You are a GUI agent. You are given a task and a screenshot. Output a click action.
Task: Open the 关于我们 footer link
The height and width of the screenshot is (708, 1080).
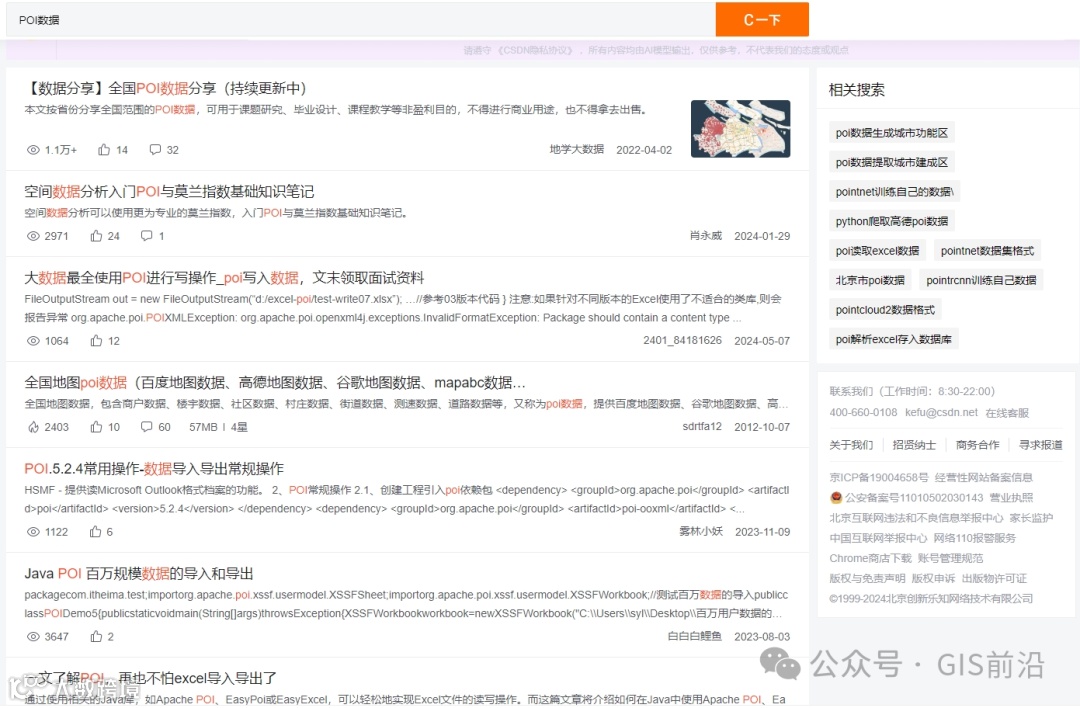[x=851, y=445]
